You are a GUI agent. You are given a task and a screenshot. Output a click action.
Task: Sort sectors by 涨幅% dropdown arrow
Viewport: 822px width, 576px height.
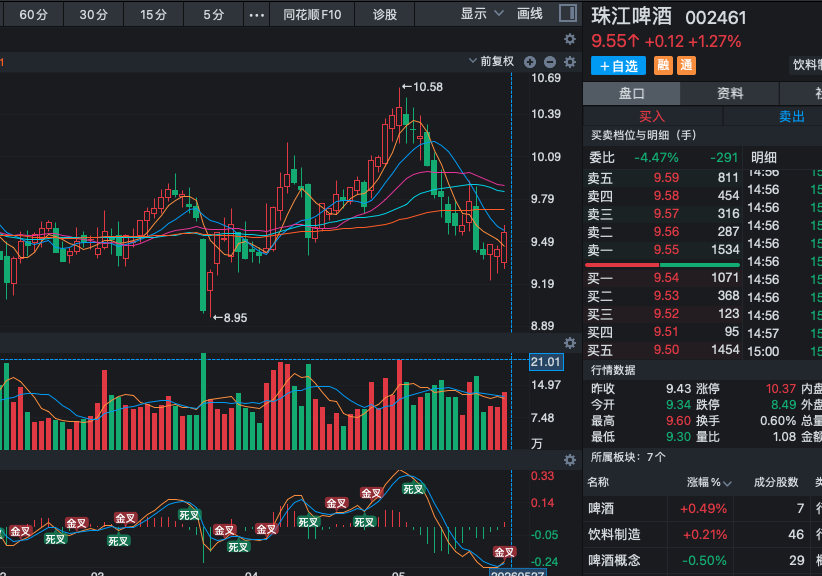pos(727,483)
